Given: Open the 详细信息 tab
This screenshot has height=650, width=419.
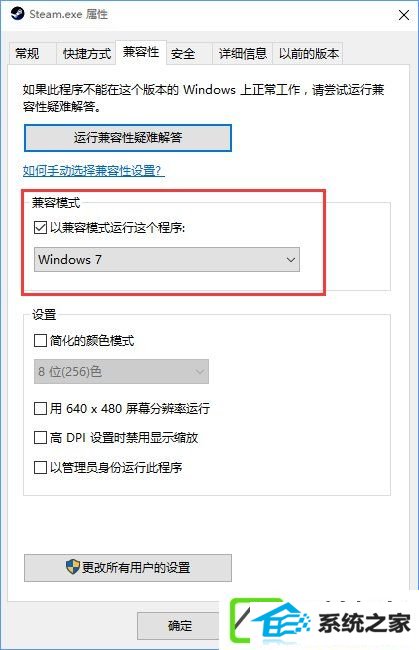Looking at the screenshot, I should [x=242, y=53].
